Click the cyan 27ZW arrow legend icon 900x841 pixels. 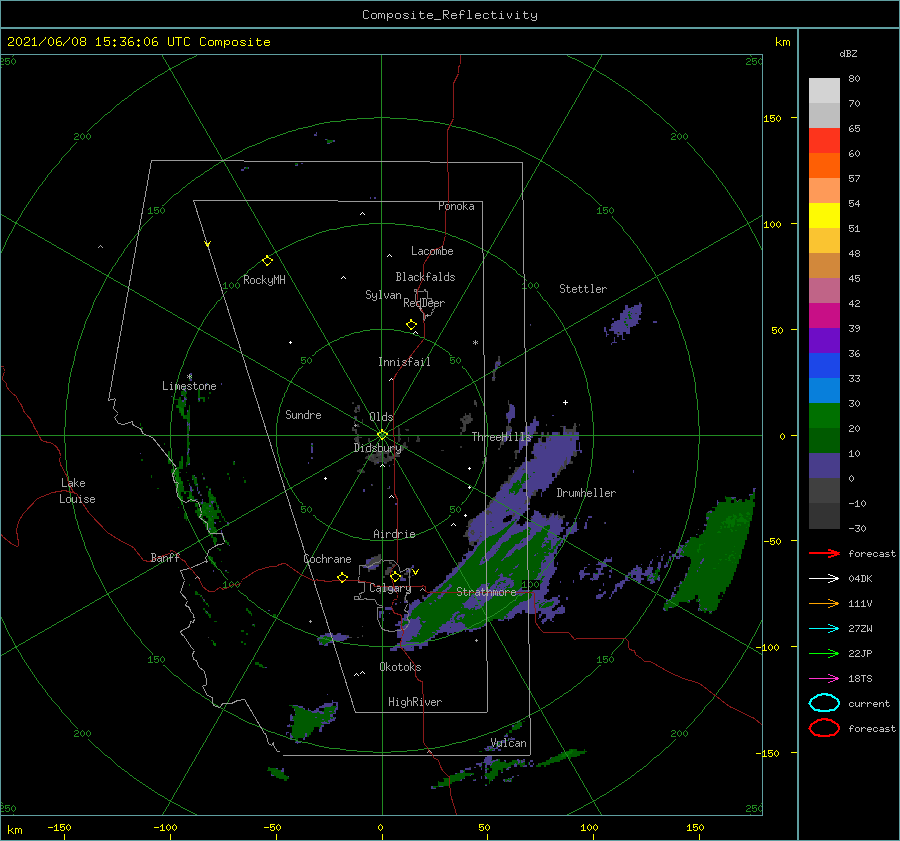point(824,629)
